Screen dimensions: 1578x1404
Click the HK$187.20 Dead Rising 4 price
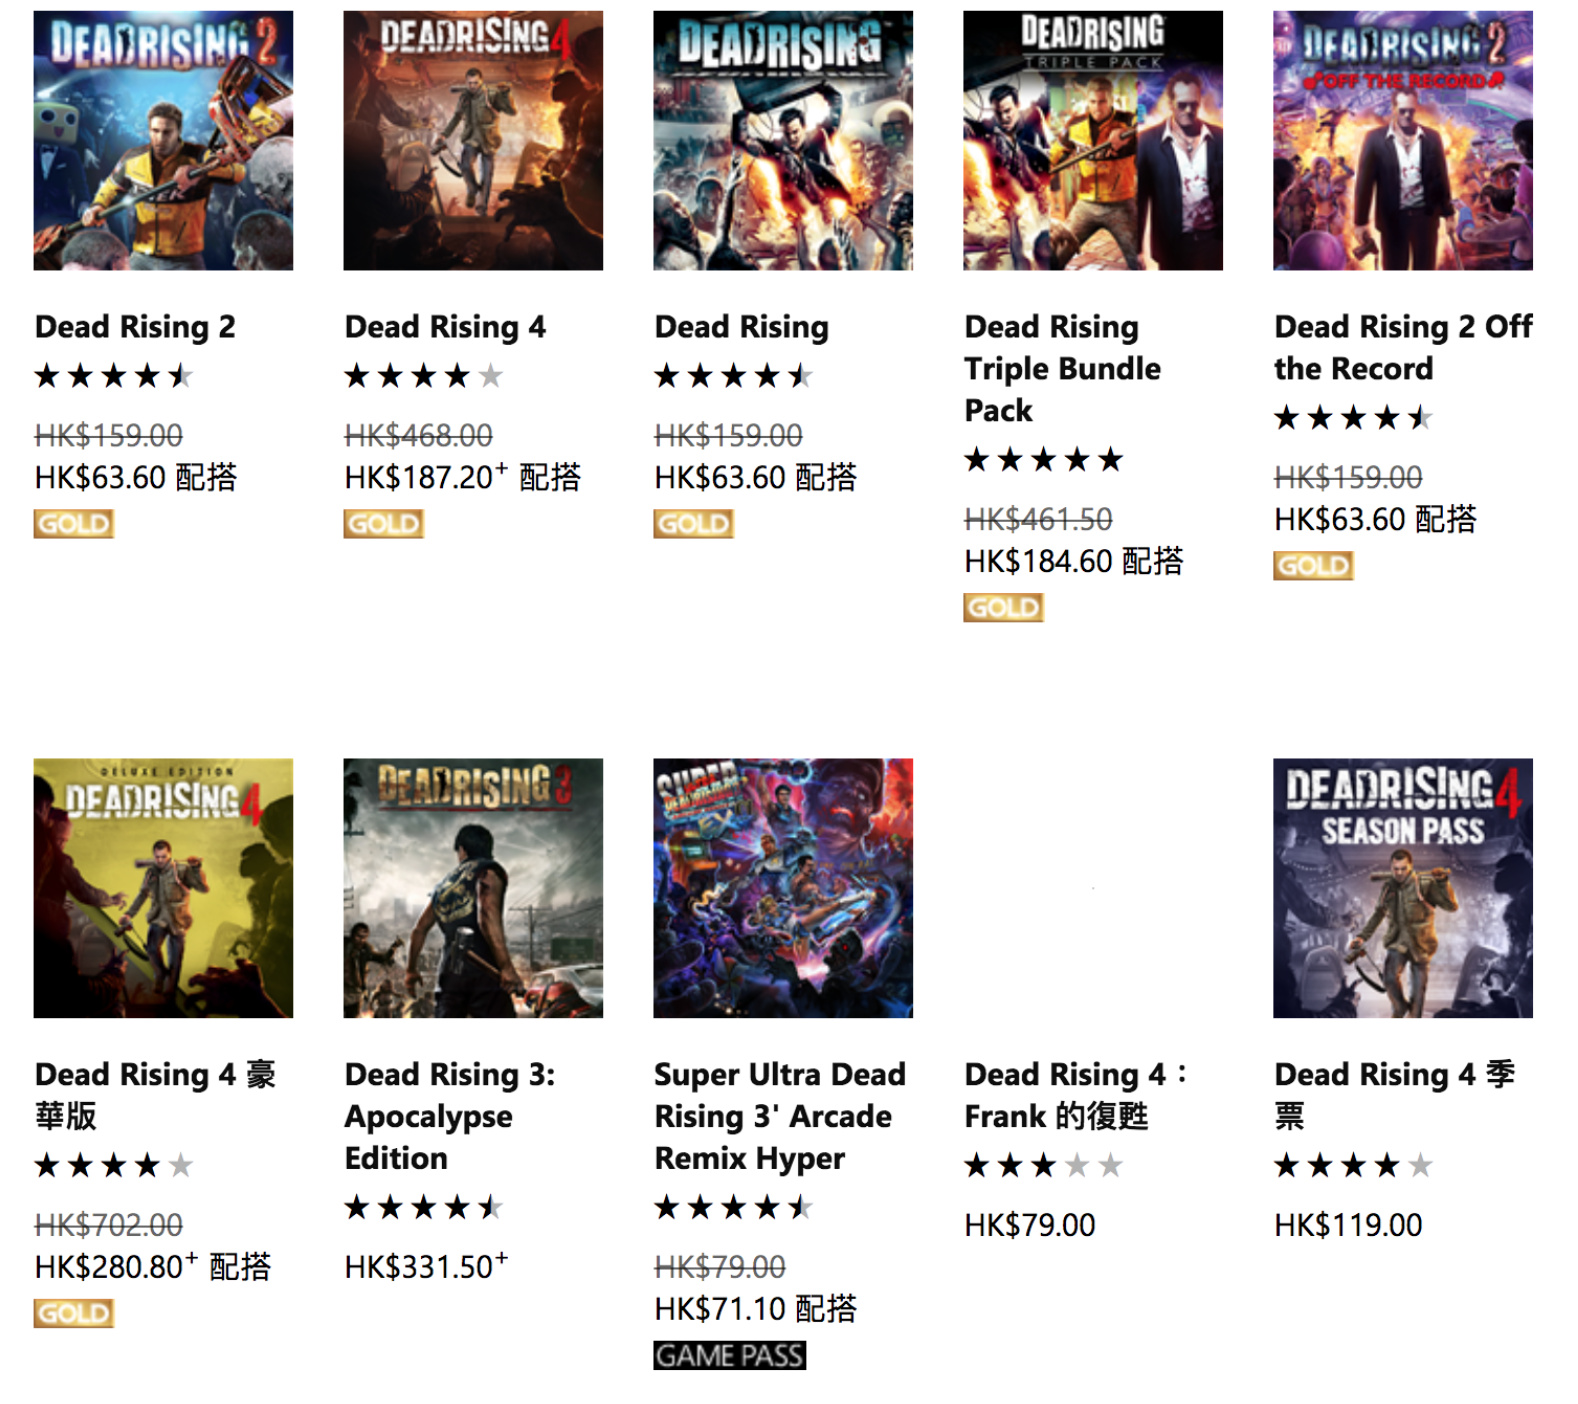(419, 478)
